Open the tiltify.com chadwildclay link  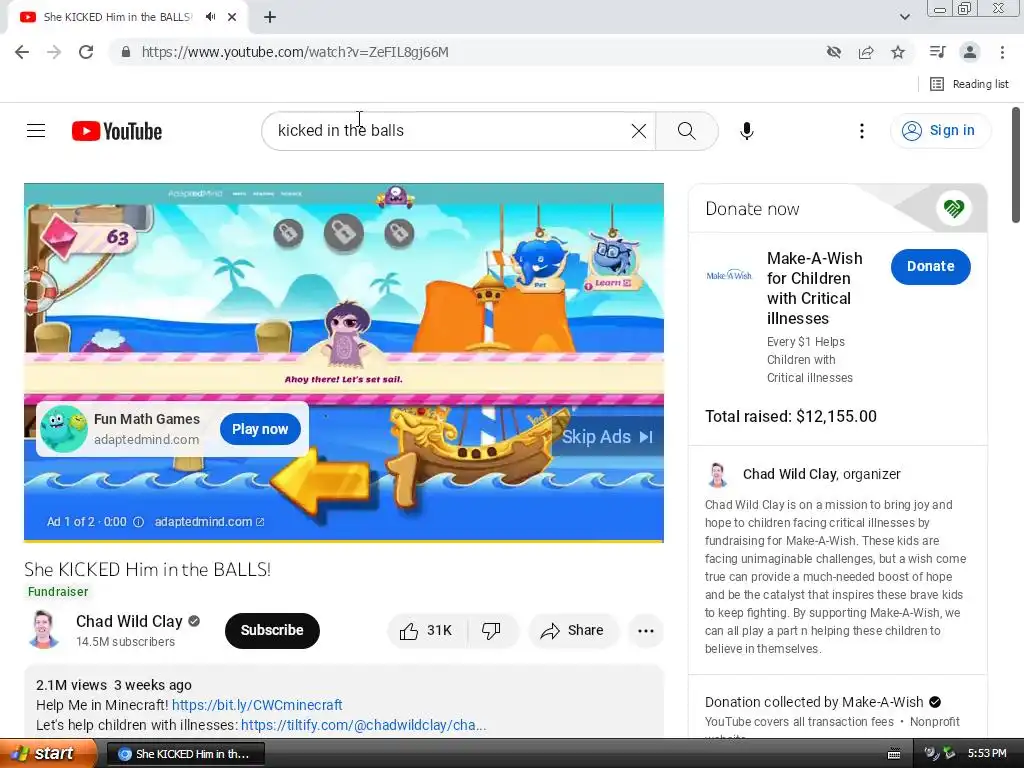tap(363, 725)
